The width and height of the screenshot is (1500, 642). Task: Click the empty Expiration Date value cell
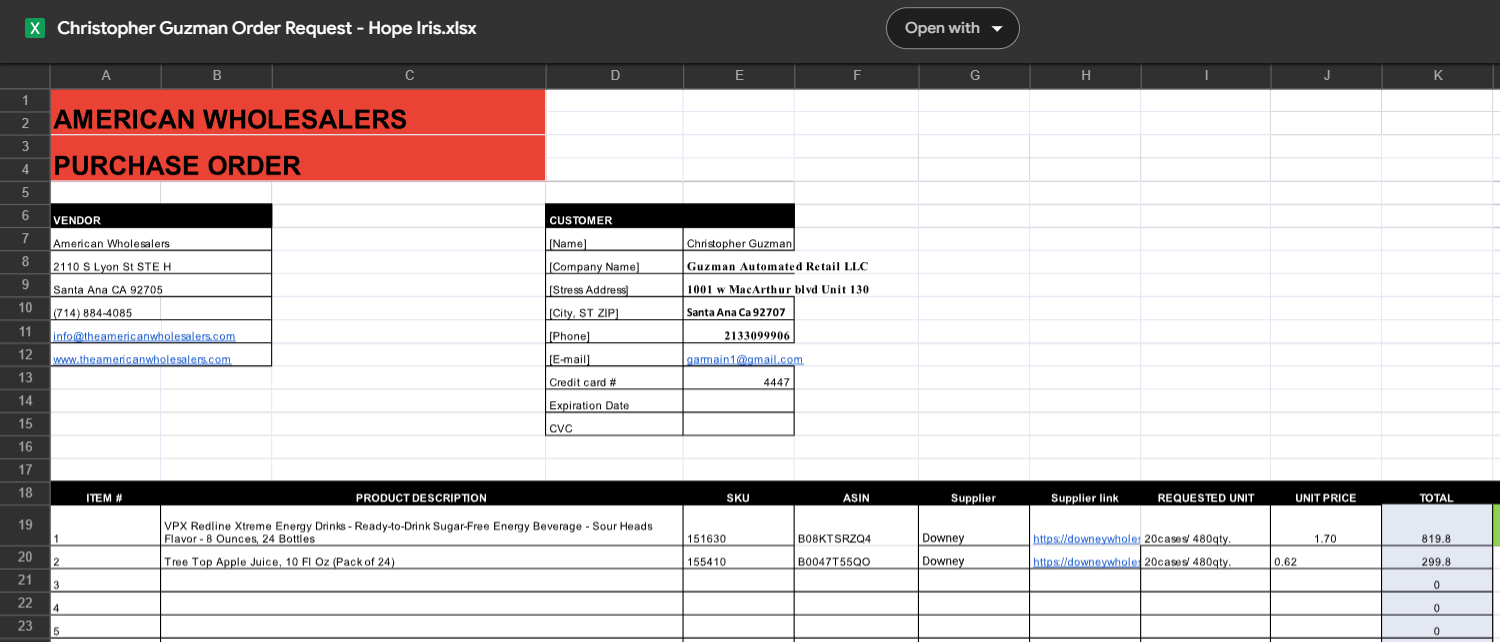(x=739, y=401)
